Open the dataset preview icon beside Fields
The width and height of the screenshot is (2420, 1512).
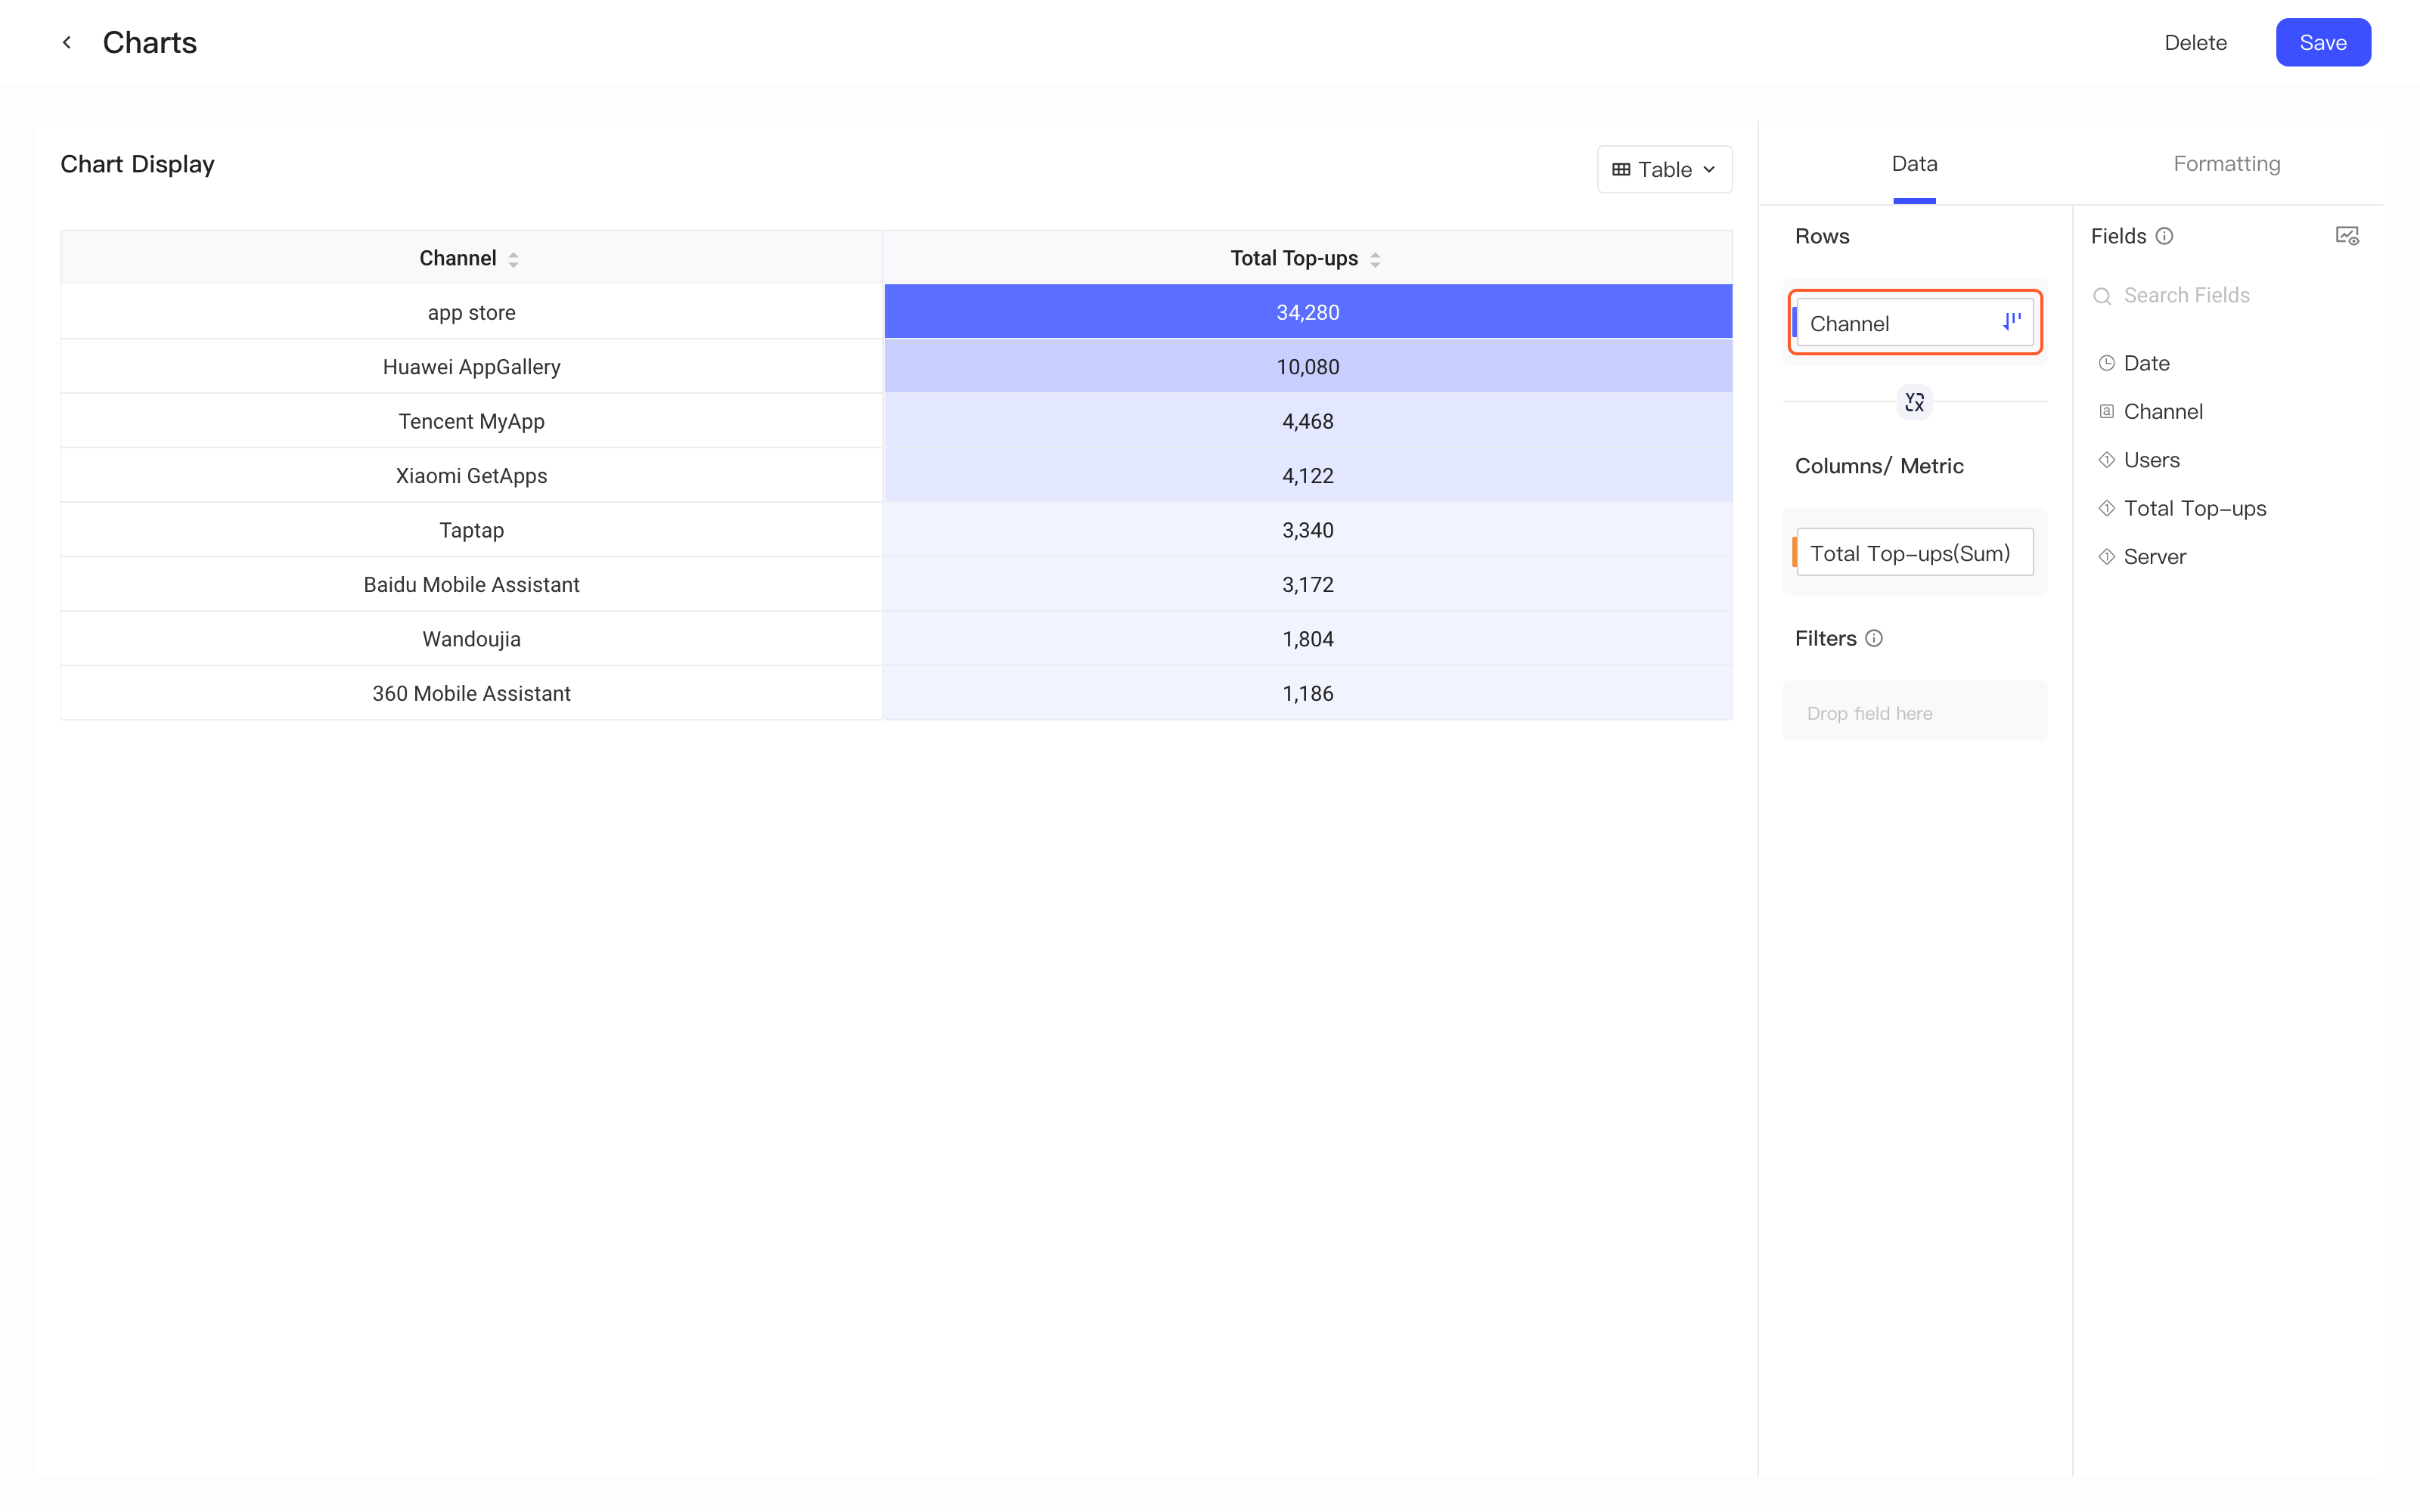point(2347,236)
